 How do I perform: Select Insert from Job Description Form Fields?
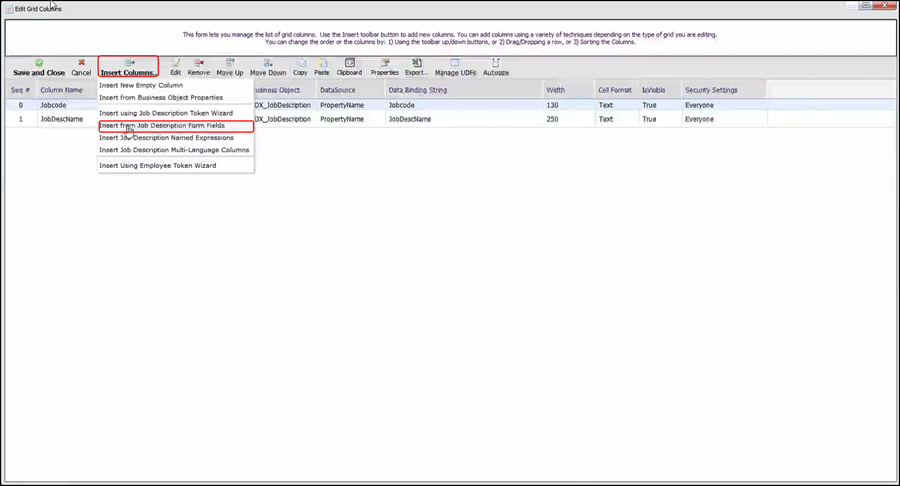click(x=162, y=126)
